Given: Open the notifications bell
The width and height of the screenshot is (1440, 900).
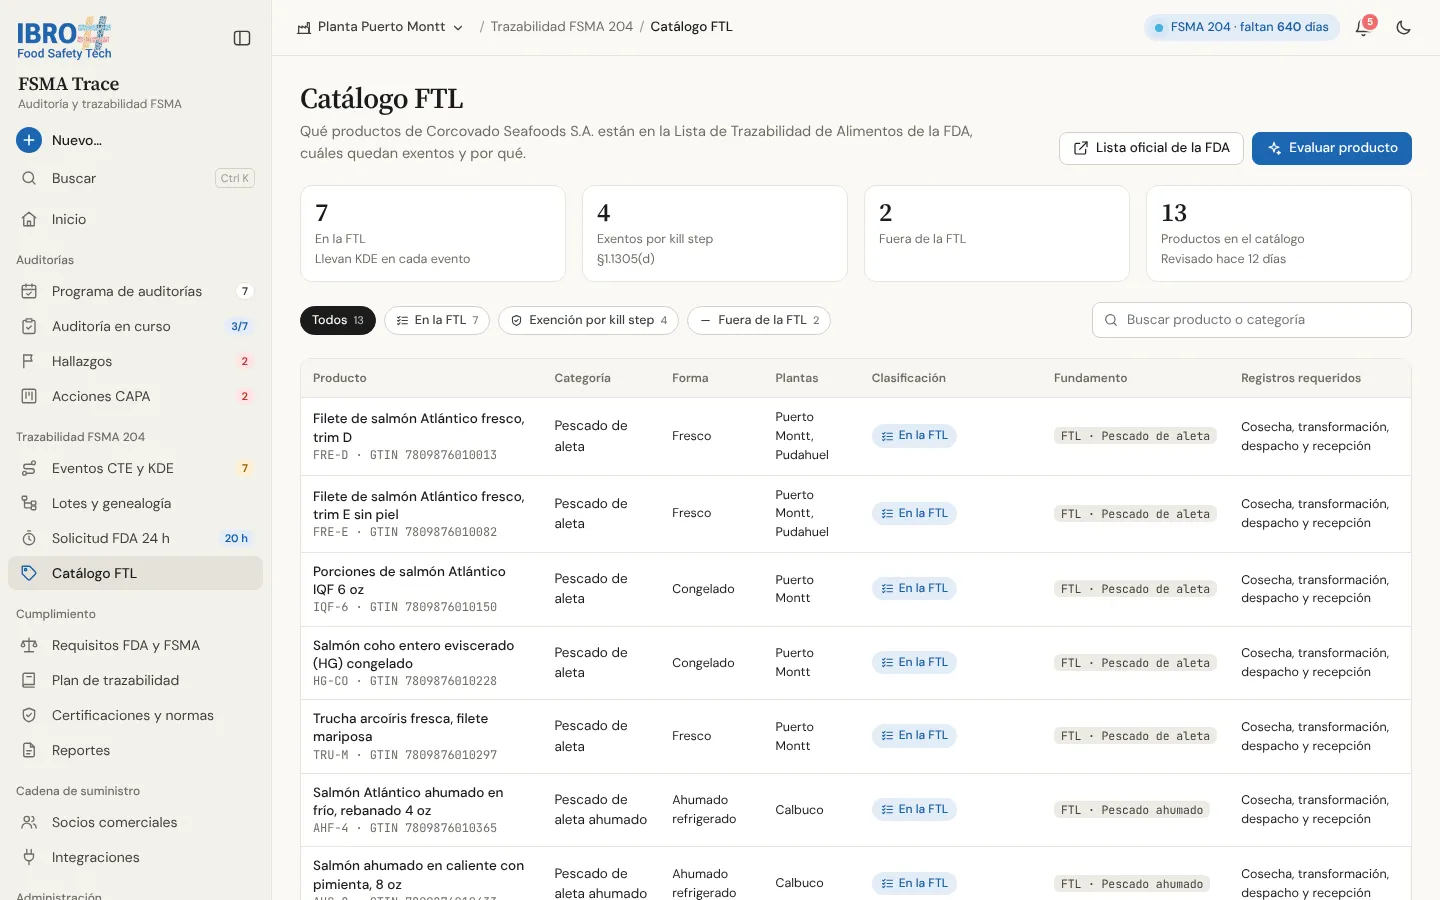Looking at the screenshot, I should coord(1362,28).
